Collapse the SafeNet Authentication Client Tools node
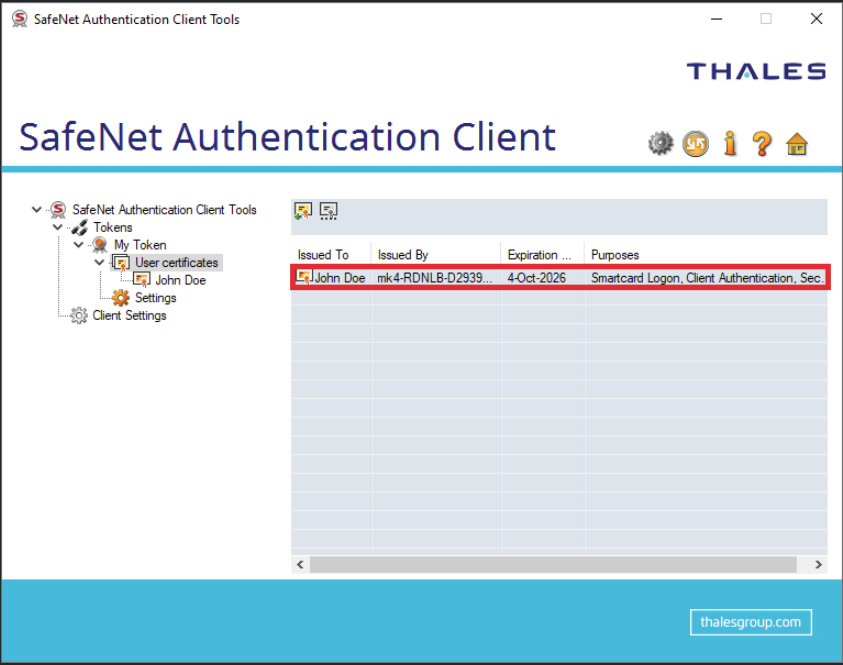843x665 pixels. click(37, 209)
